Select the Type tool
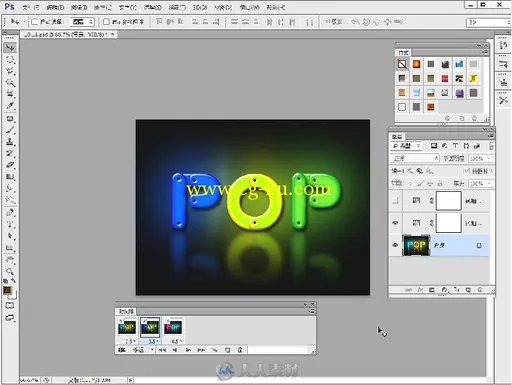Image resolution: width=512 pixels, height=385 pixels. tap(10, 224)
